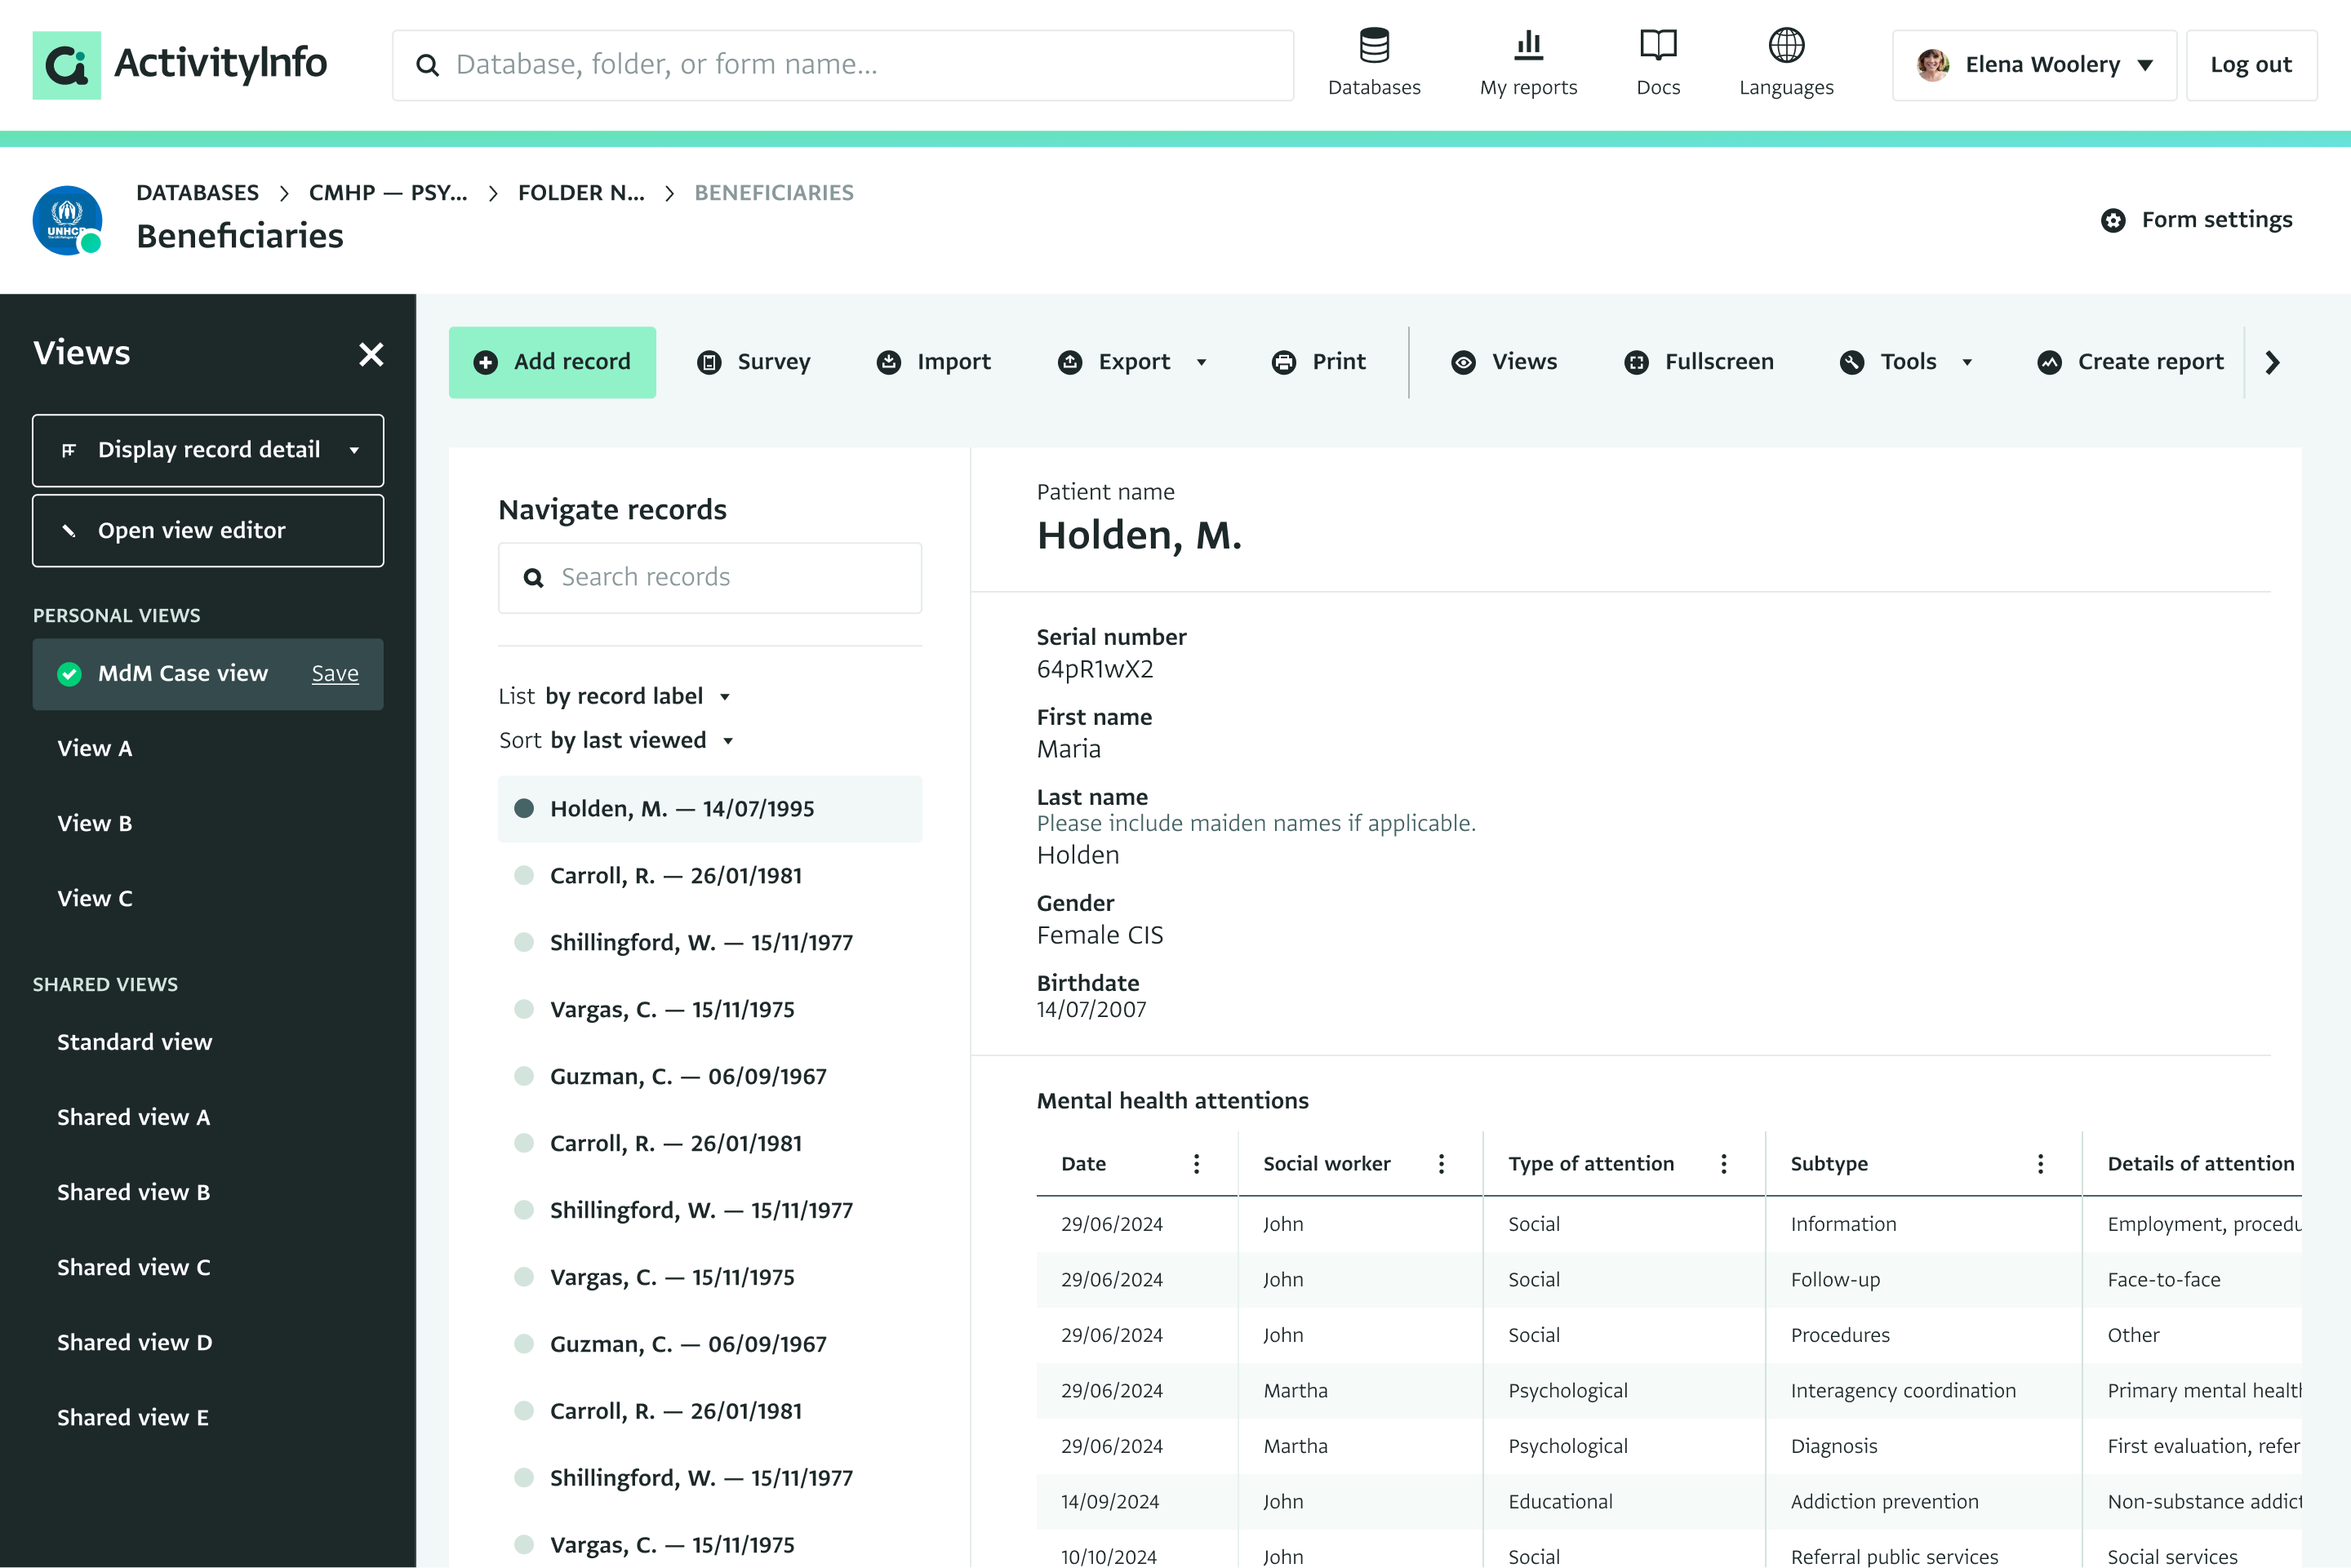This screenshot has width=2351, height=1568.
Task: Open My reports chart icon
Action: click(1528, 46)
